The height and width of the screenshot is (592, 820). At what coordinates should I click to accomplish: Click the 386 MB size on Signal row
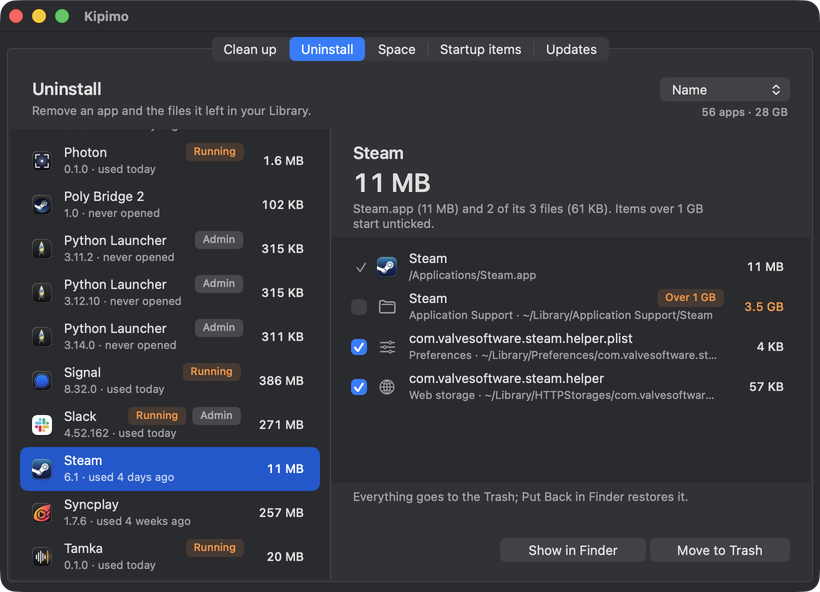(281, 381)
